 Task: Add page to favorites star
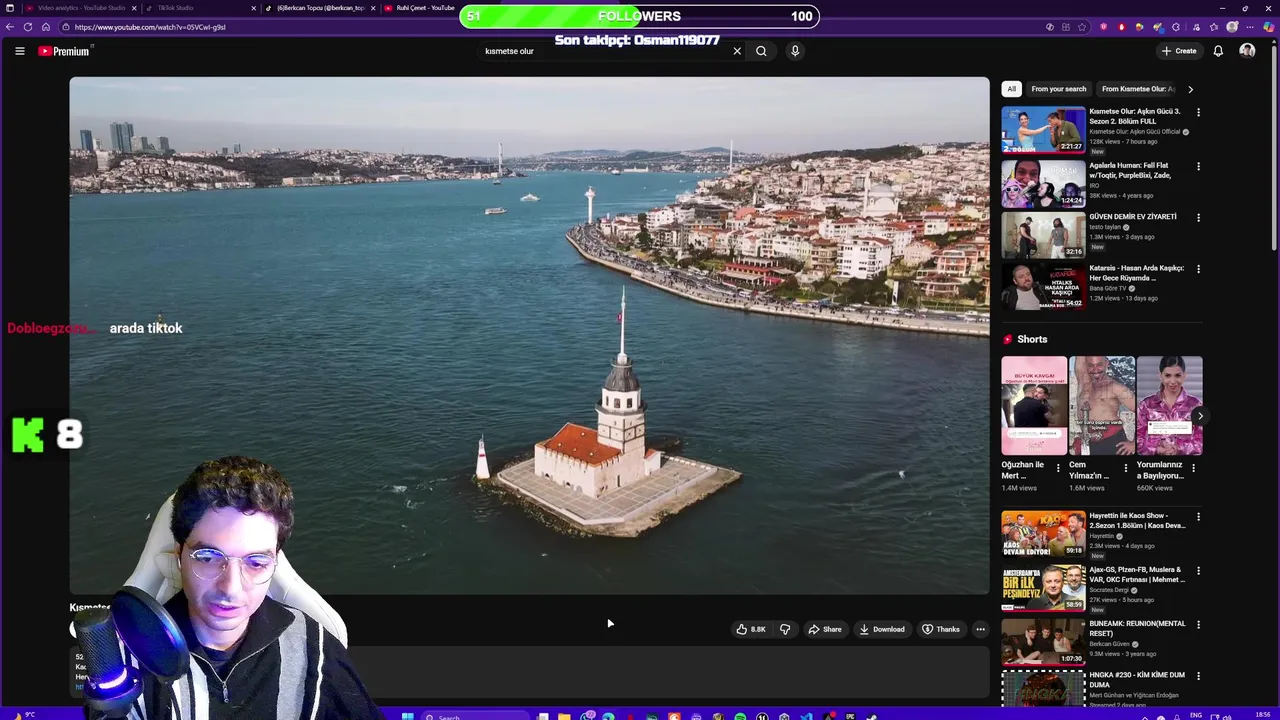point(1084,27)
